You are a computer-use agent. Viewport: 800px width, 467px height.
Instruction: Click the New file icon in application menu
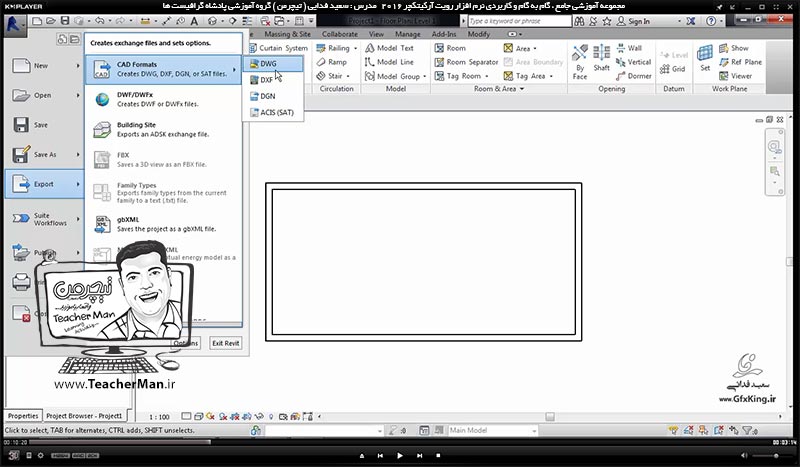21,66
